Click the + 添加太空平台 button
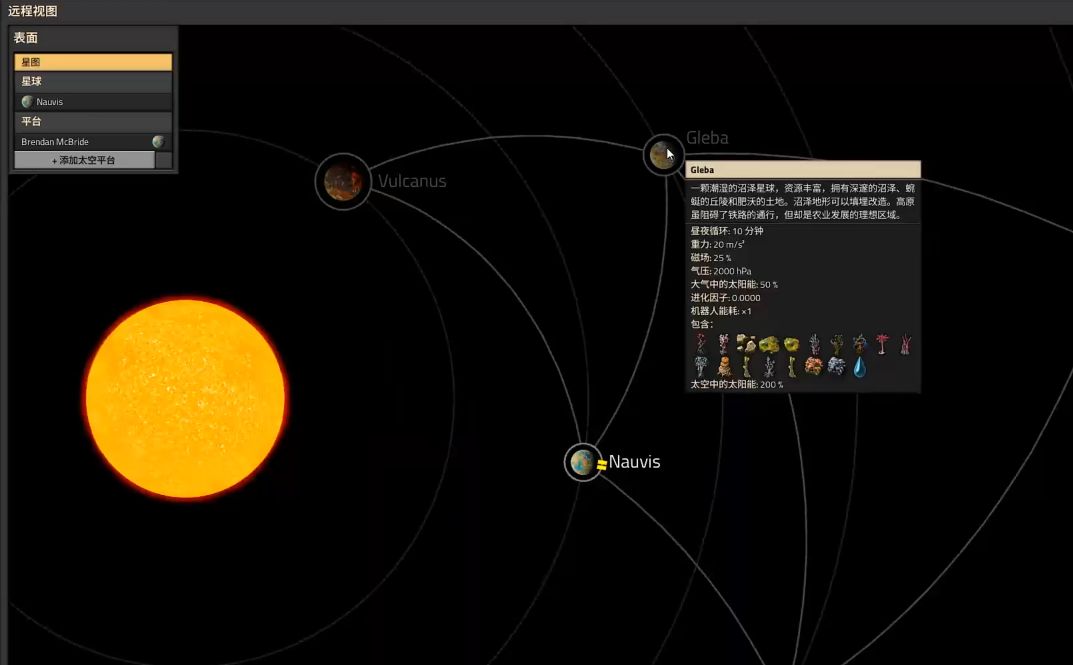Viewport: 1073px width, 665px height. [x=84, y=160]
